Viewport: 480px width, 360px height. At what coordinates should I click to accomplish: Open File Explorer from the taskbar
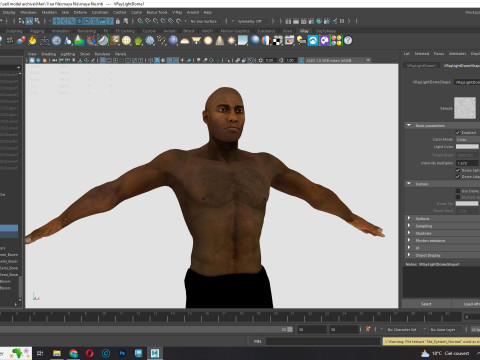pyautogui.click(x=57, y=353)
